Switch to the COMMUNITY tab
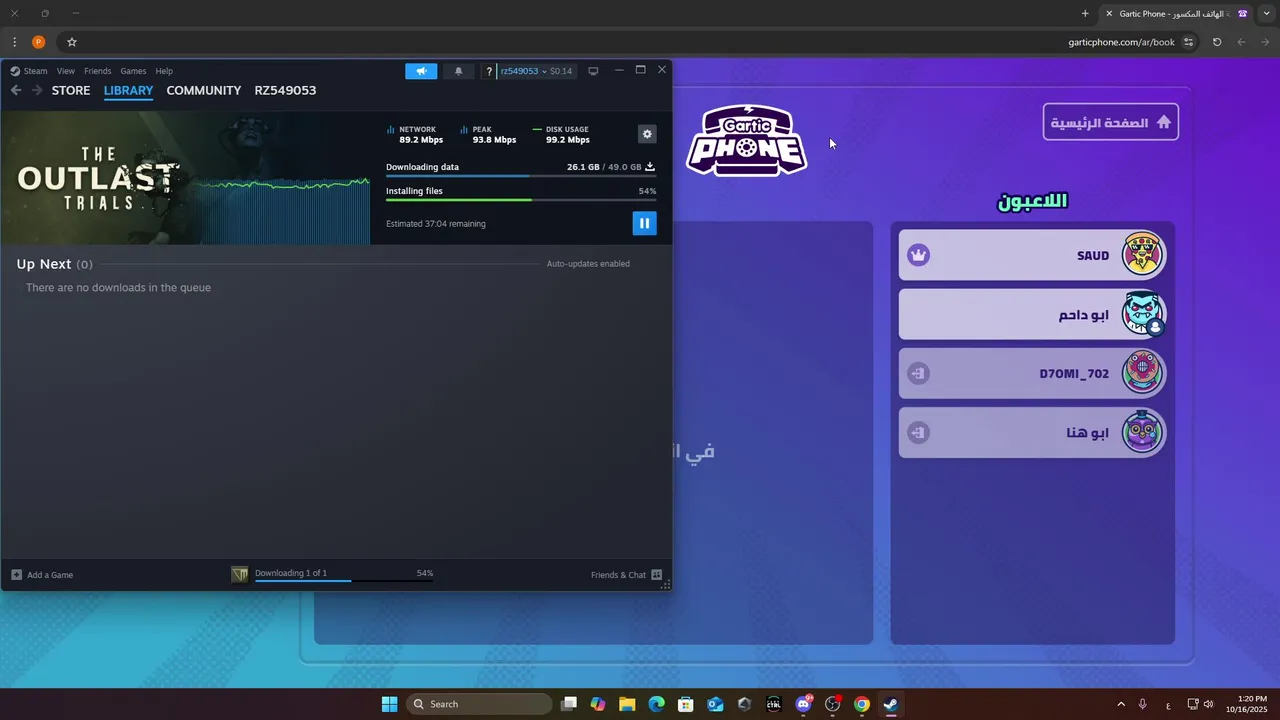The height and width of the screenshot is (720, 1280). (x=204, y=90)
